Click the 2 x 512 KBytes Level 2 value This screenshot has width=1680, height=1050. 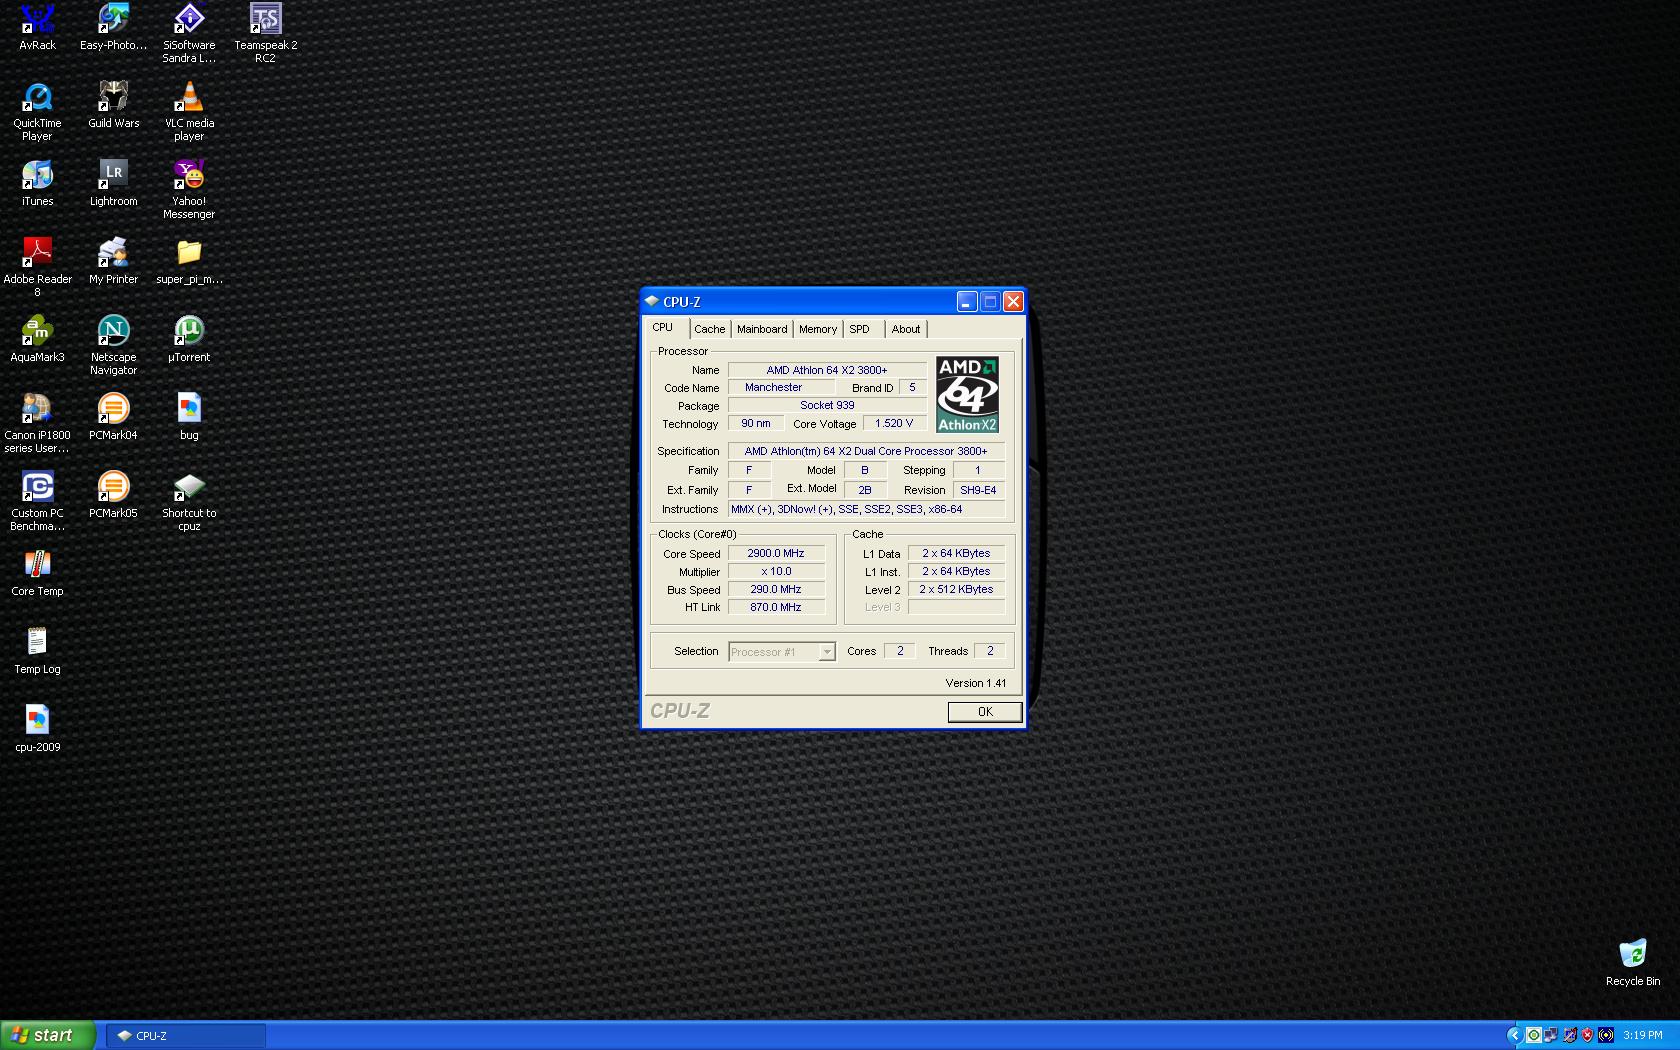point(956,590)
